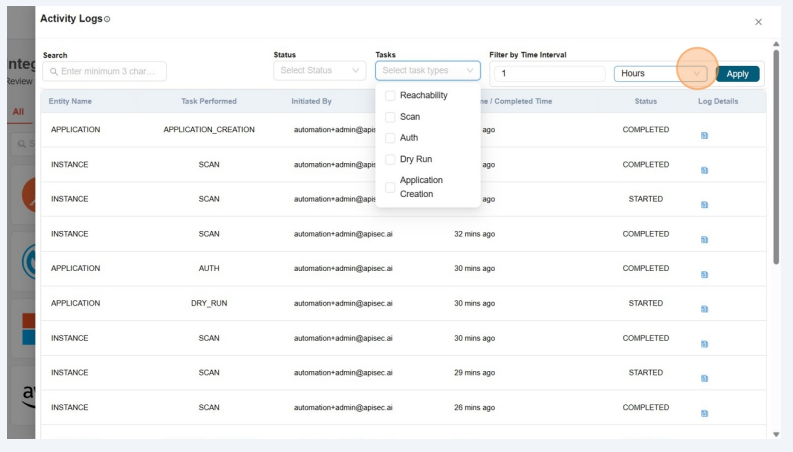The height and width of the screenshot is (452, 793).
Task: Click the Entity Name column header
Action: pyautogui.click(x=70, y=101)
